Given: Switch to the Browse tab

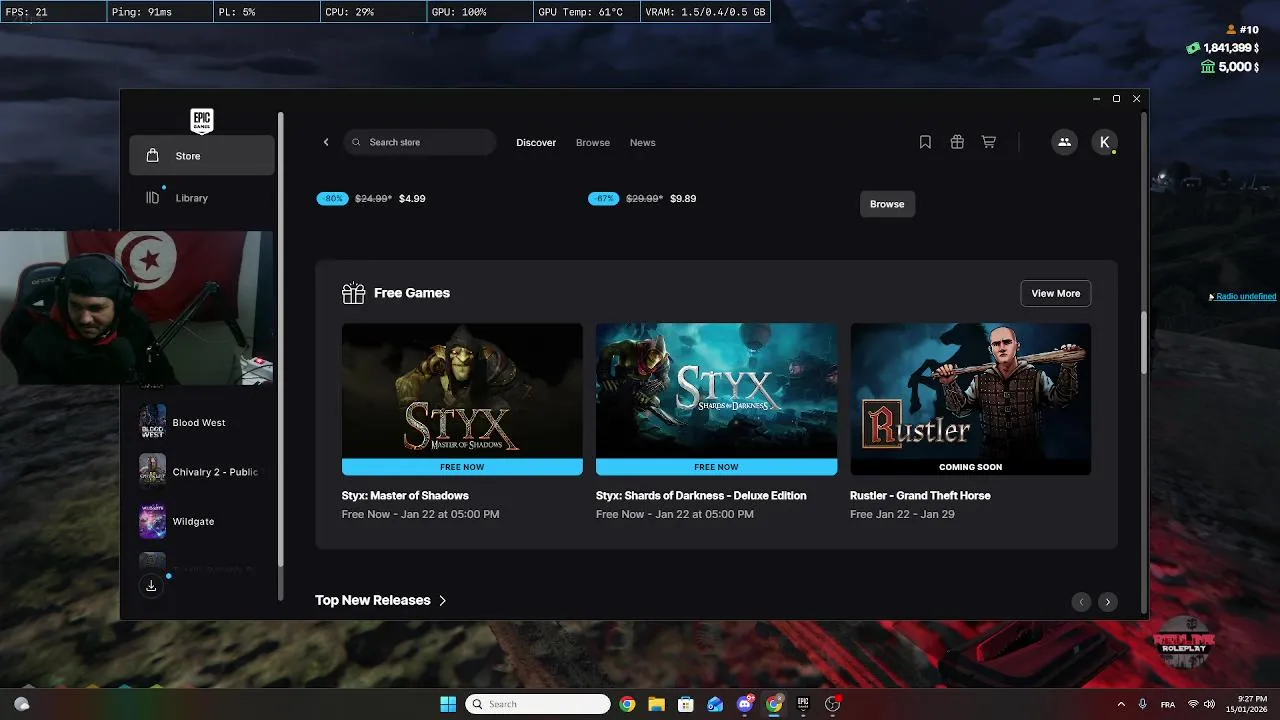Looking at the screenshot, I should click(593, 143).
